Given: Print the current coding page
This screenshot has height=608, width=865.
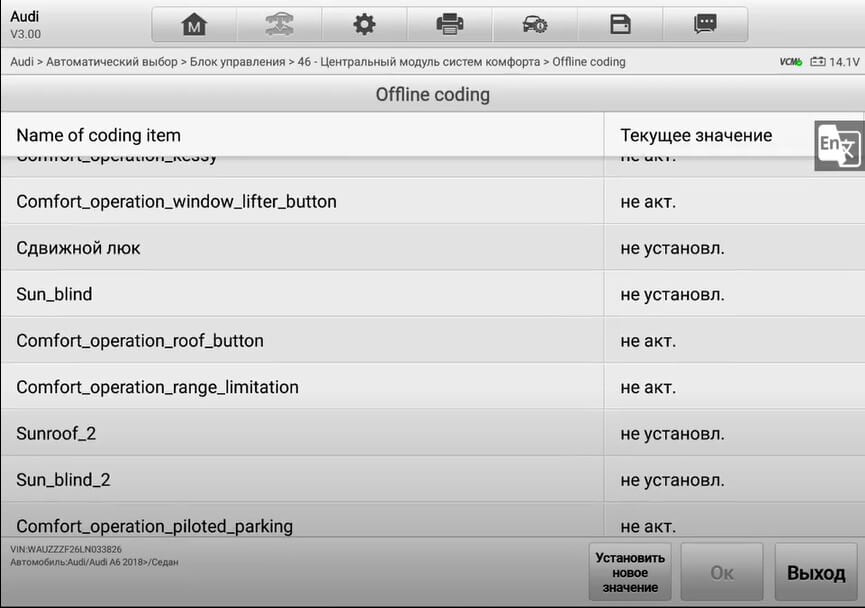Looking at the screenshot, I should (x=450, y=25).
